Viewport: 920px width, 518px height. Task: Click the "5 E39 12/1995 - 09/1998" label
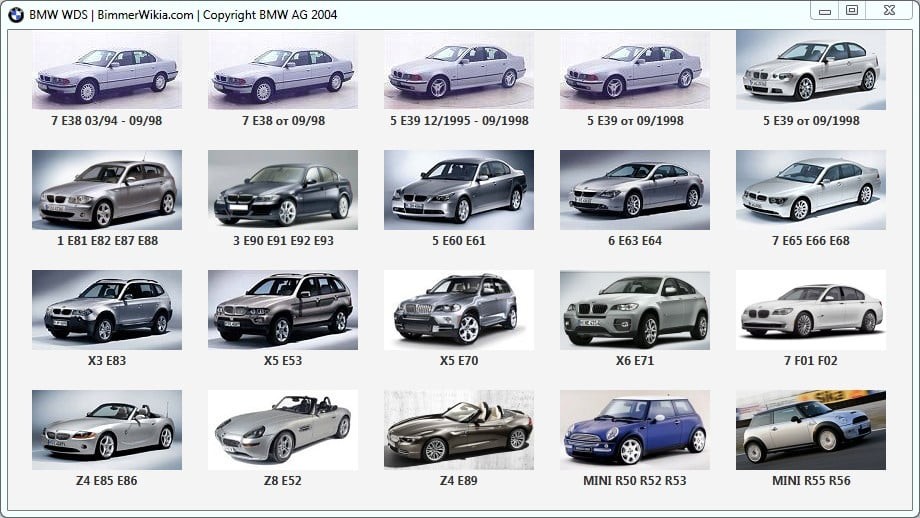[459, 121]
